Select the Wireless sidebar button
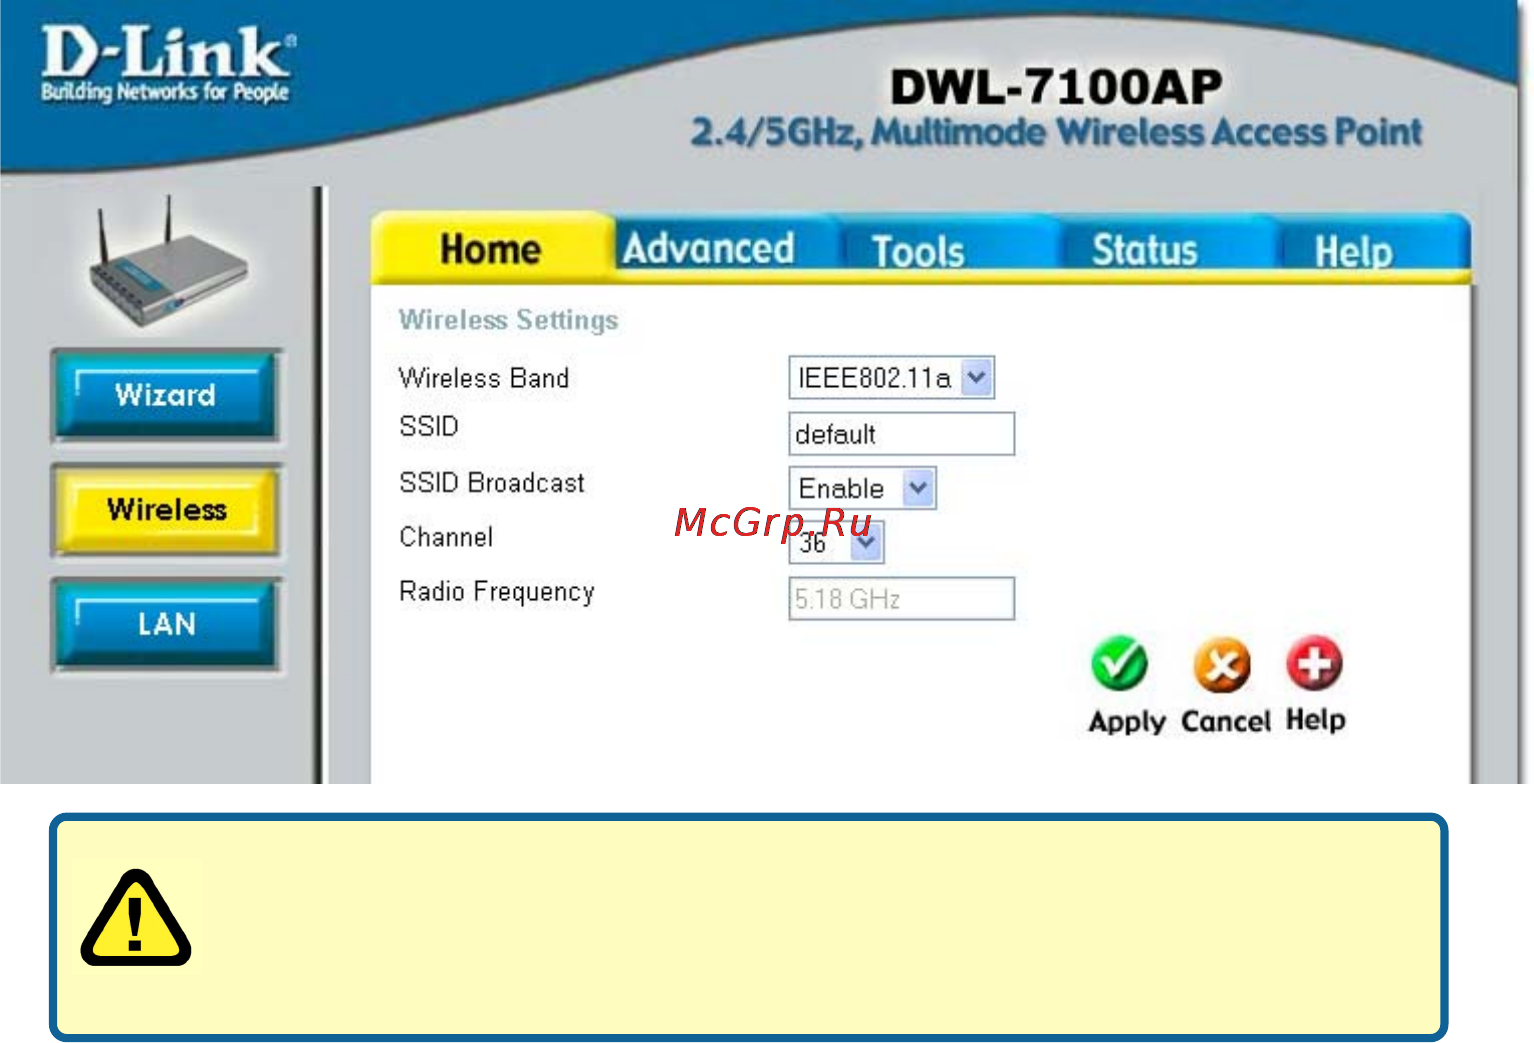 [x=166, y=510]
